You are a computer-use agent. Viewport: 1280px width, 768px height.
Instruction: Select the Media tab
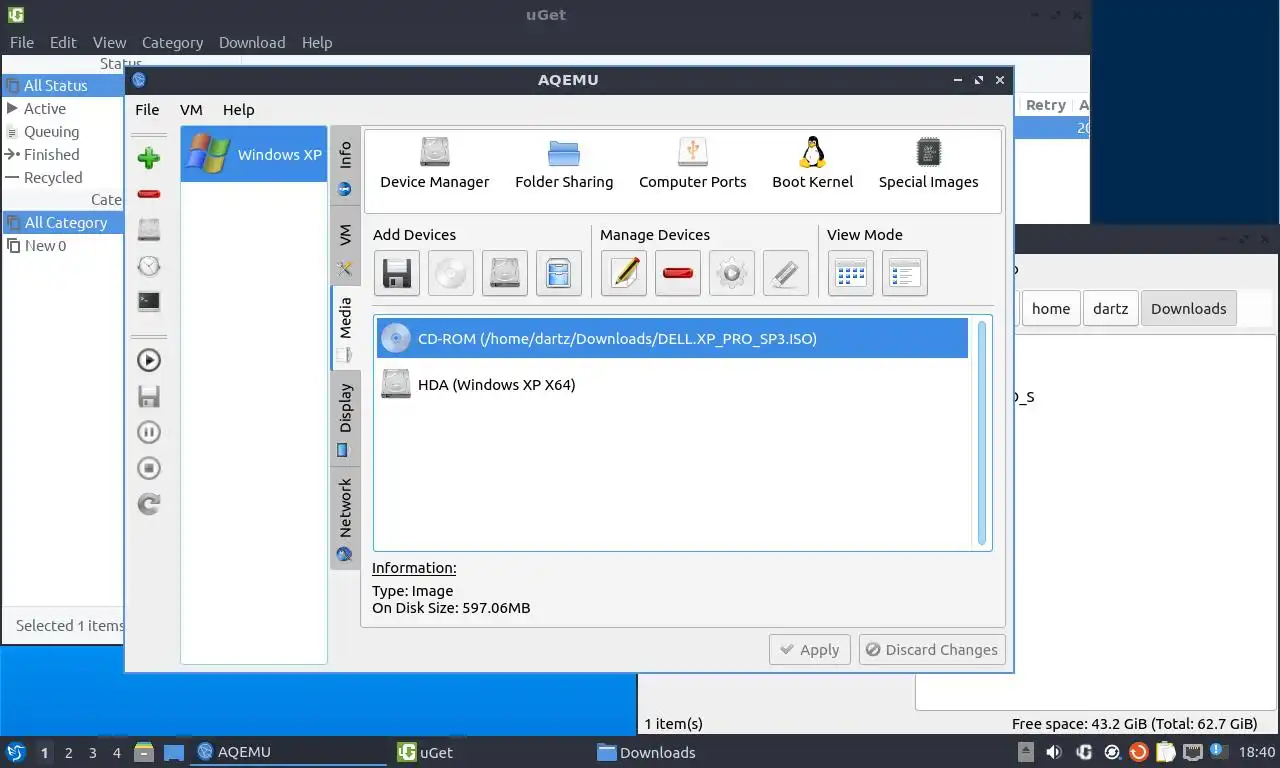coord(345,328)
